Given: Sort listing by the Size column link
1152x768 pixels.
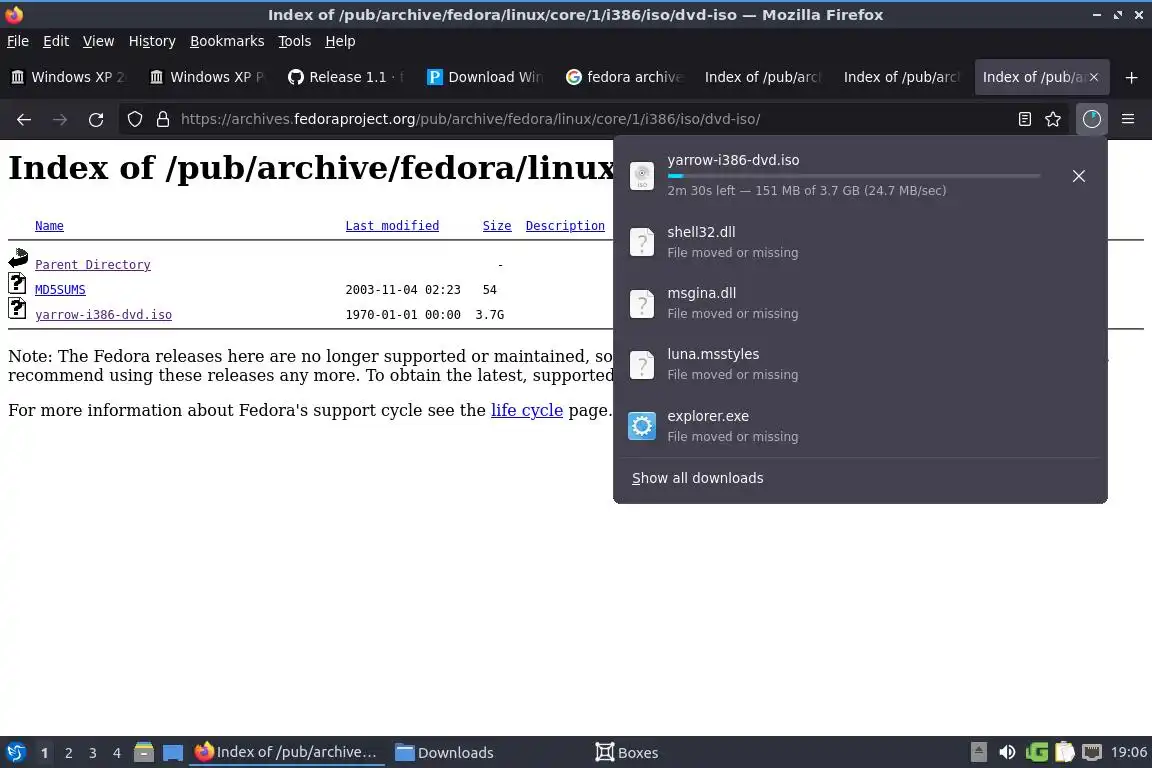Looking at the screenshot, I should (x=497, y=226).
